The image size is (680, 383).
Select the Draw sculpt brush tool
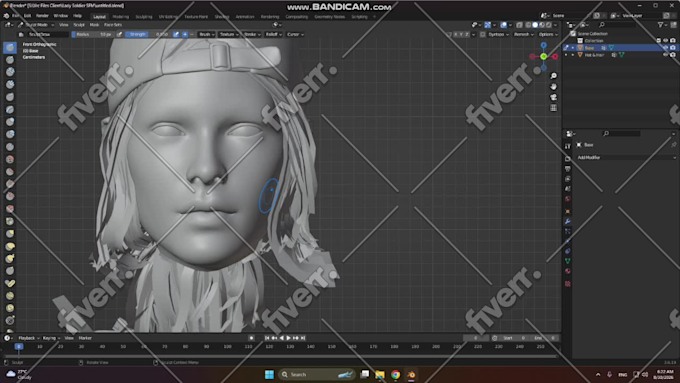click(x=10, y=47)
